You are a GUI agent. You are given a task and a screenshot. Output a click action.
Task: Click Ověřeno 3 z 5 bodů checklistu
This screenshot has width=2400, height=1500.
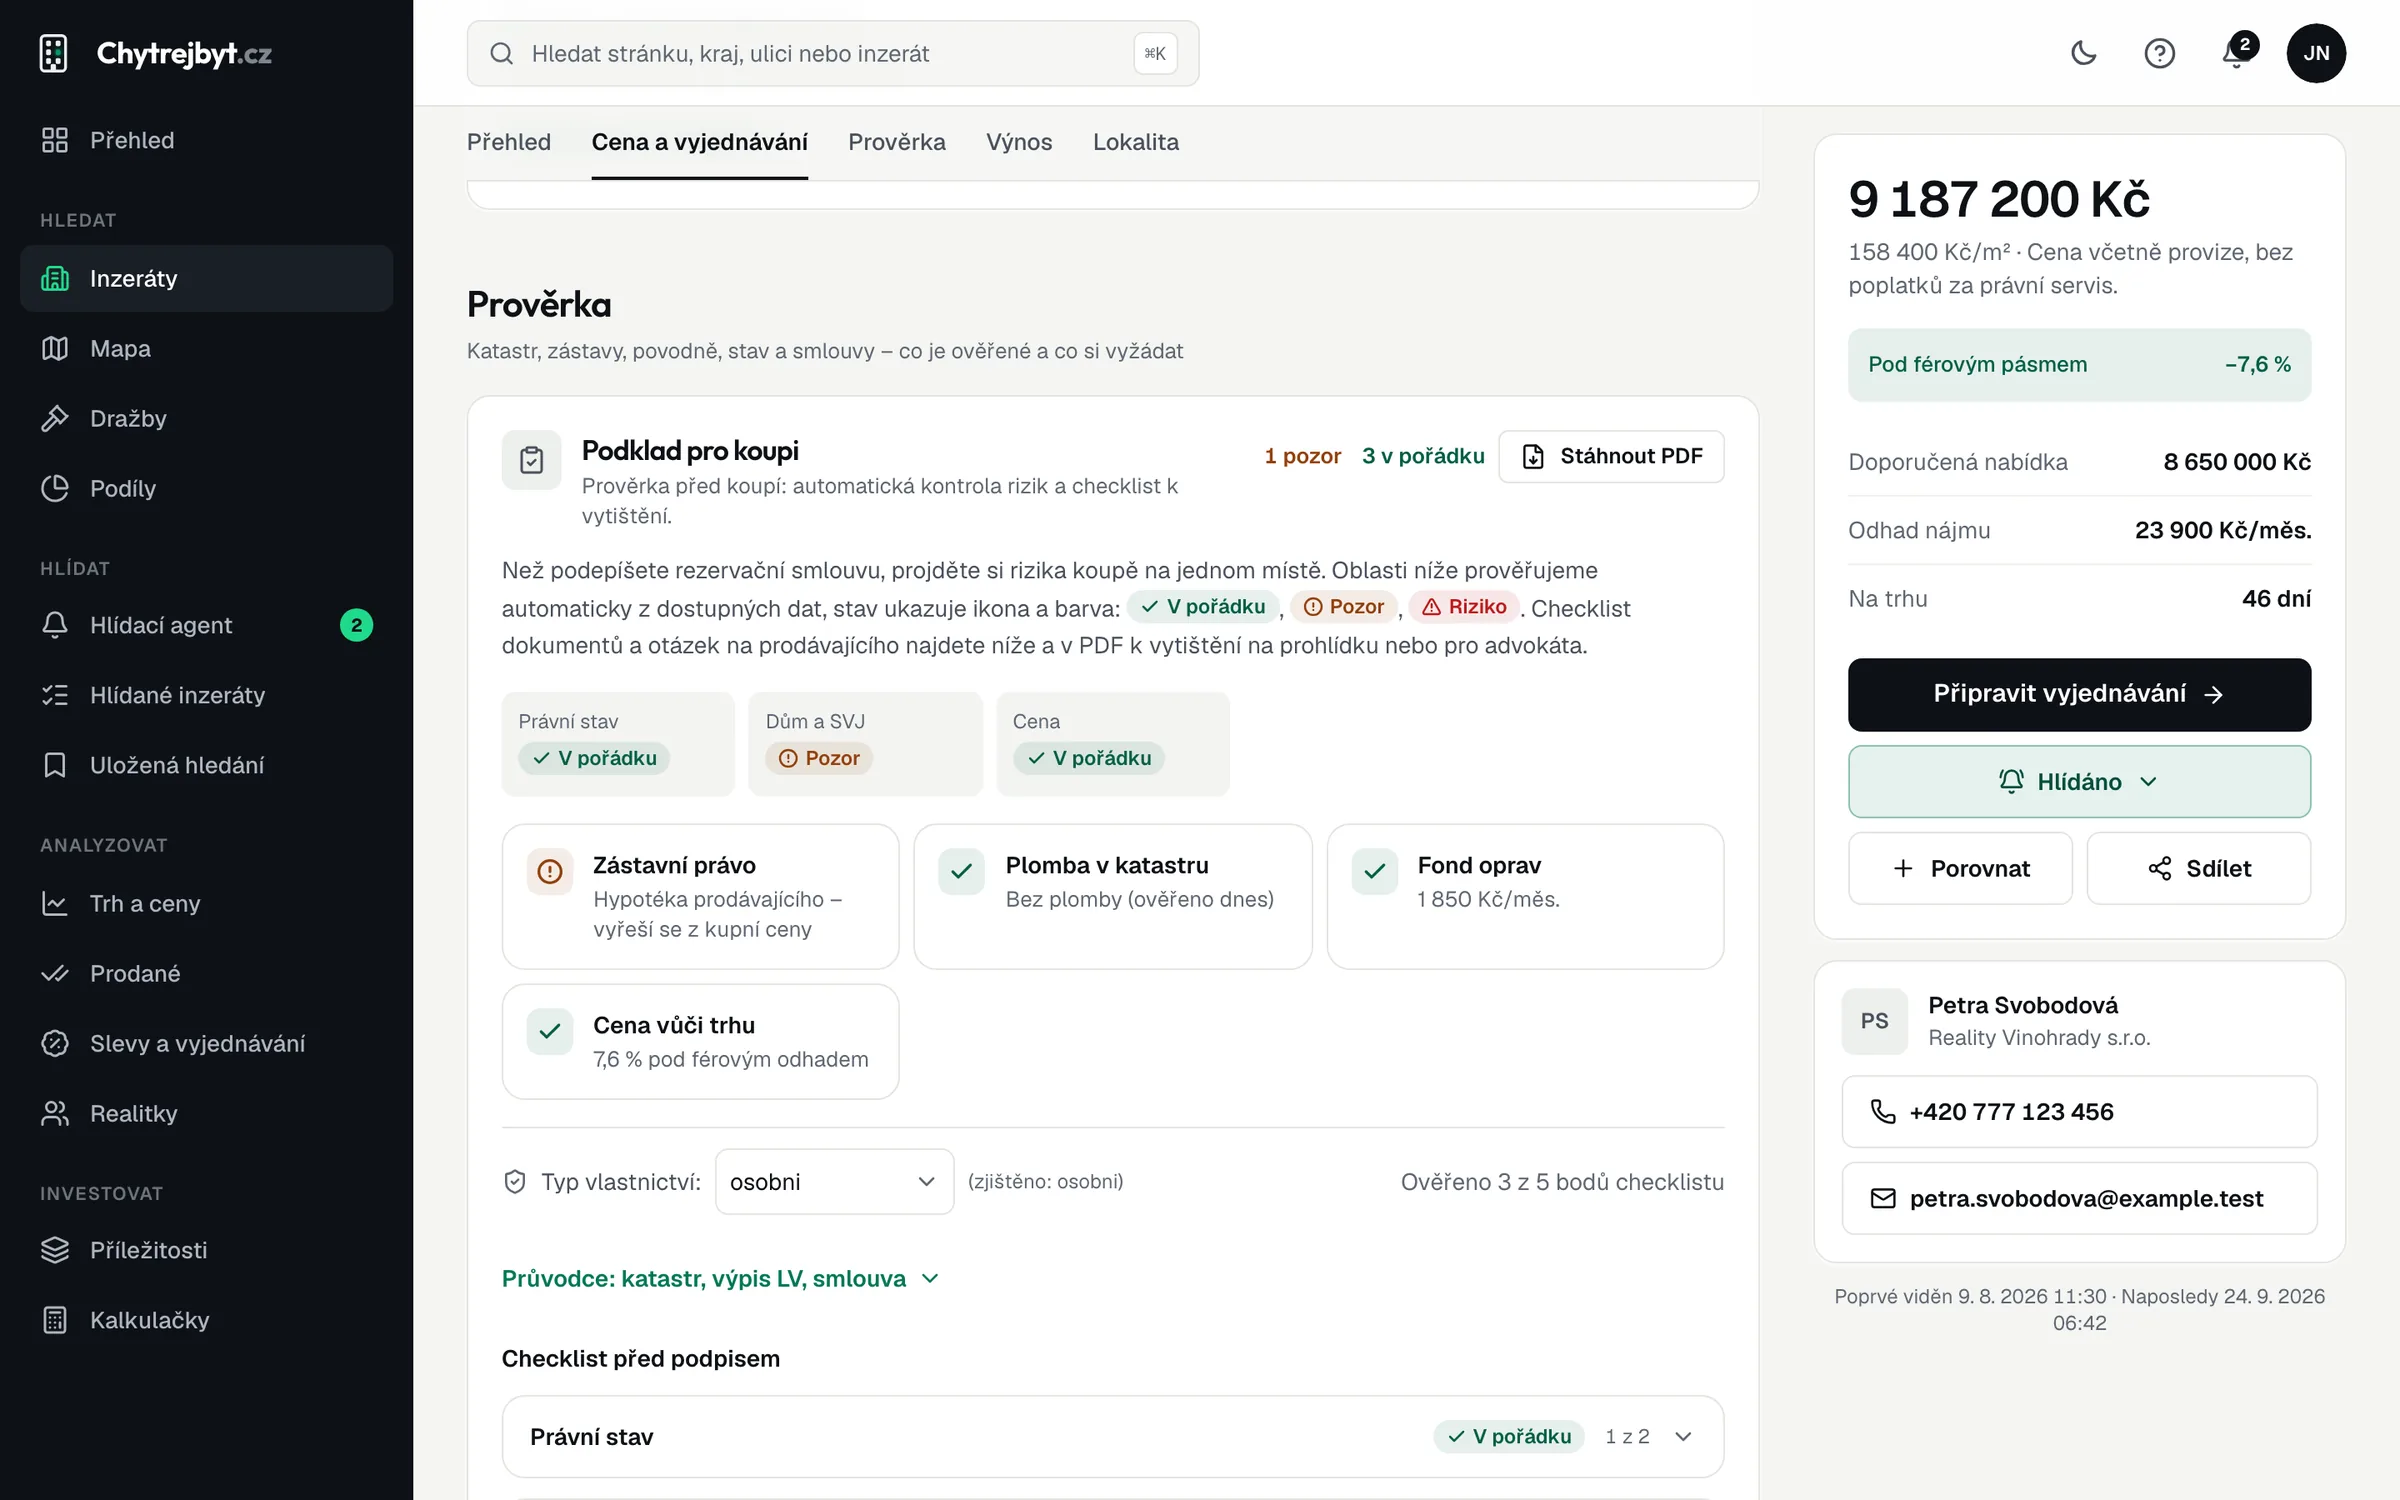point(1562,1182)
